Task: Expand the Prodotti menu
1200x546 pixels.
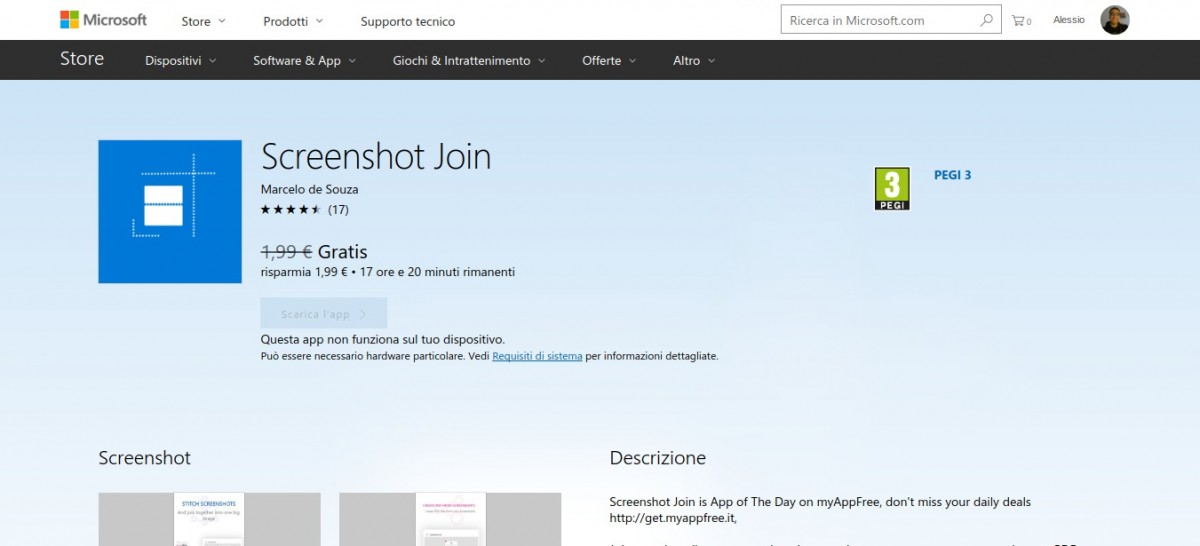Action: [x=293, y=21]
